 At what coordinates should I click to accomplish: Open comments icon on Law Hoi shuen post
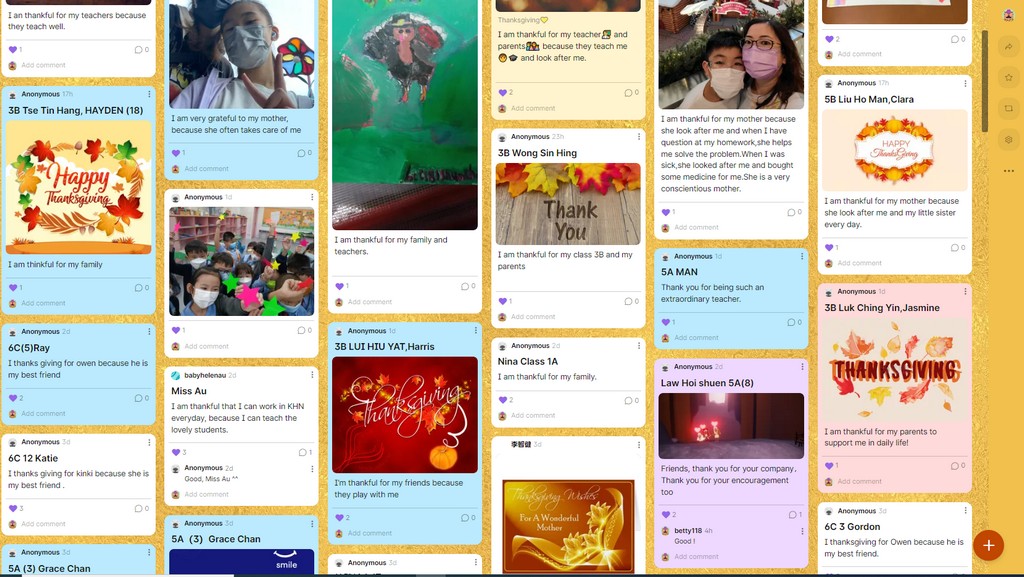(792, 515)
